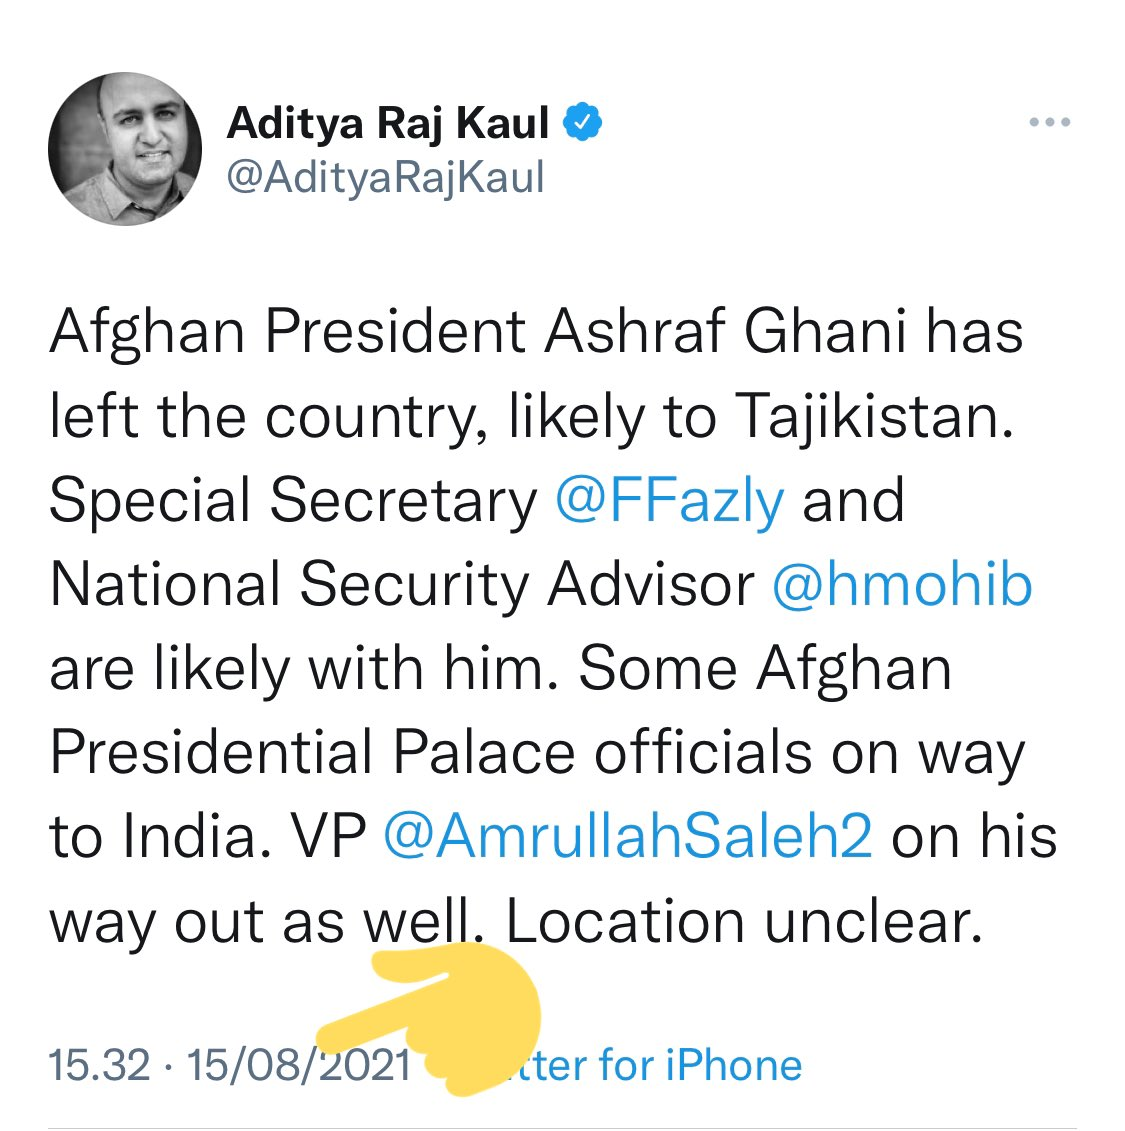Open the three-dot more options menu

point(1049,122)
